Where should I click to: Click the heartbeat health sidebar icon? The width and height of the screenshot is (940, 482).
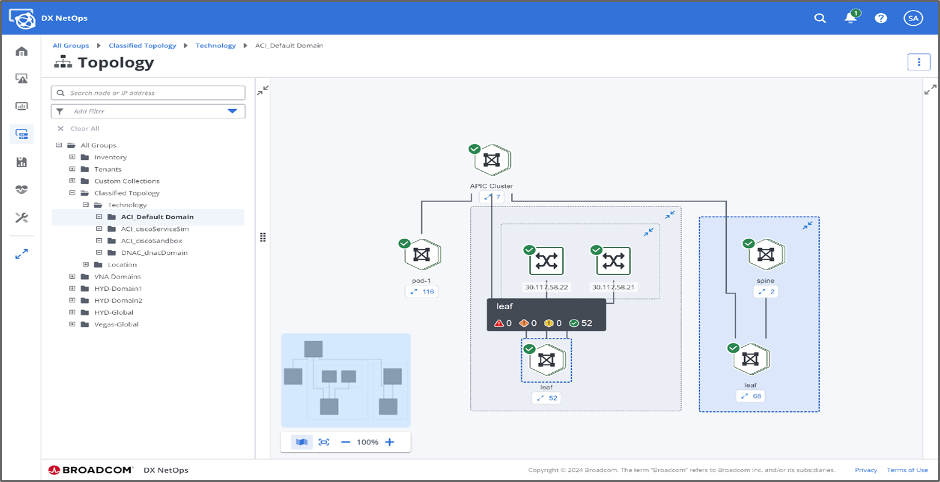coord(21,189)
